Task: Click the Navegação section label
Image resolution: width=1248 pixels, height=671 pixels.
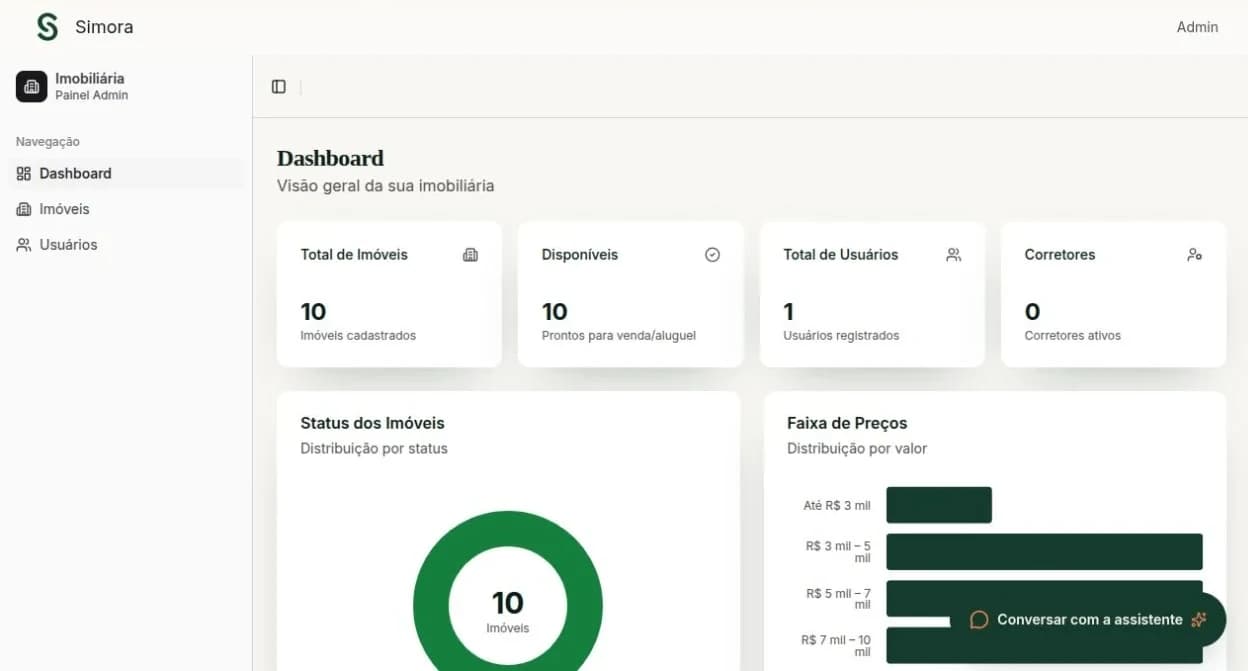Action: [48, 142]
